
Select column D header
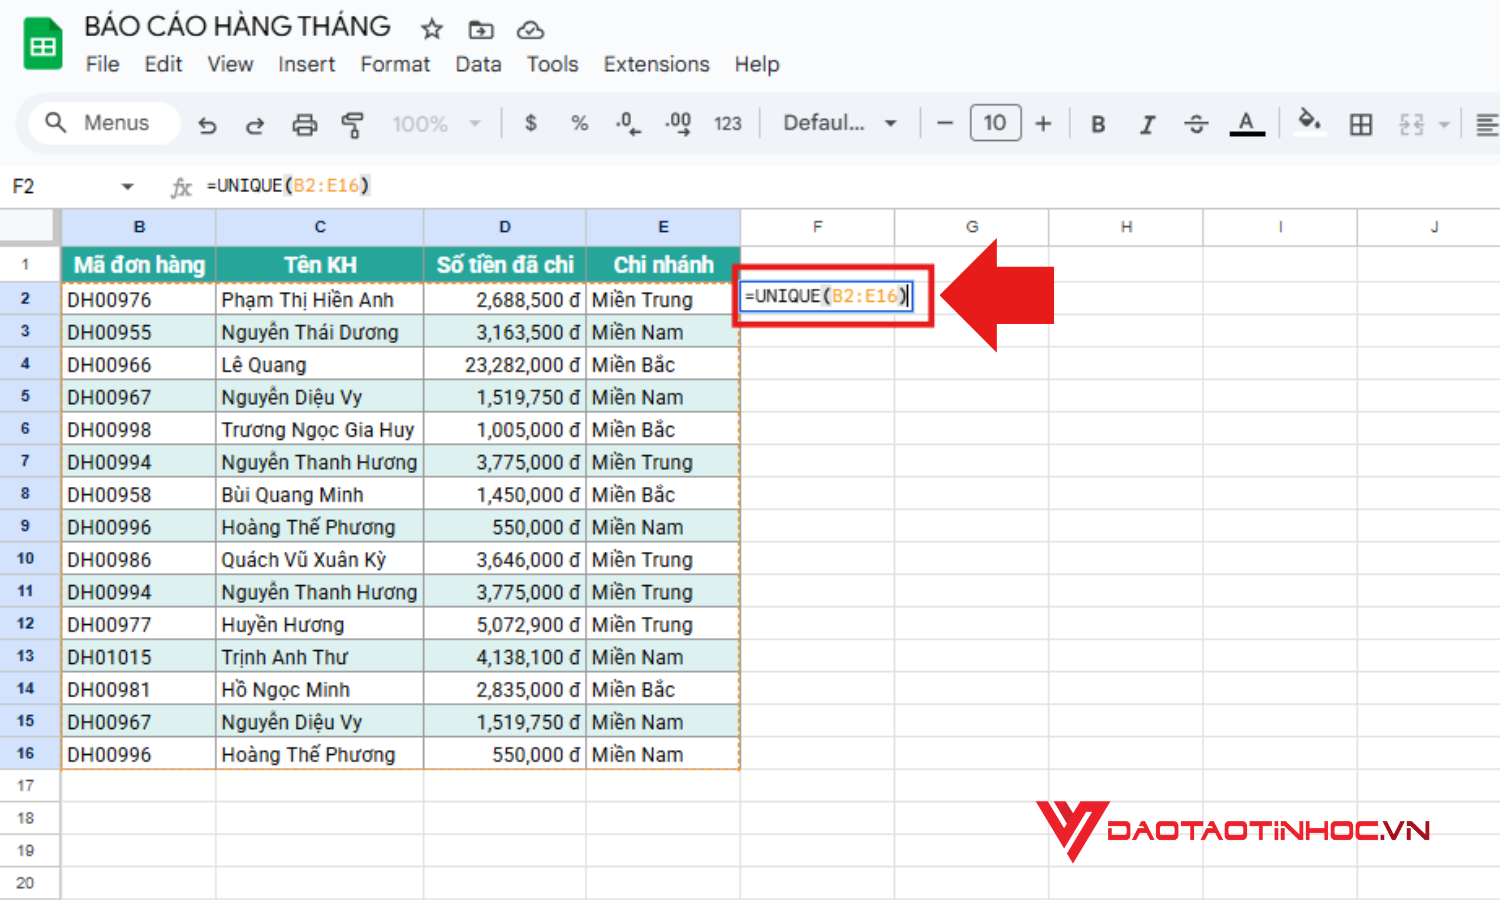tap(505, 227)
